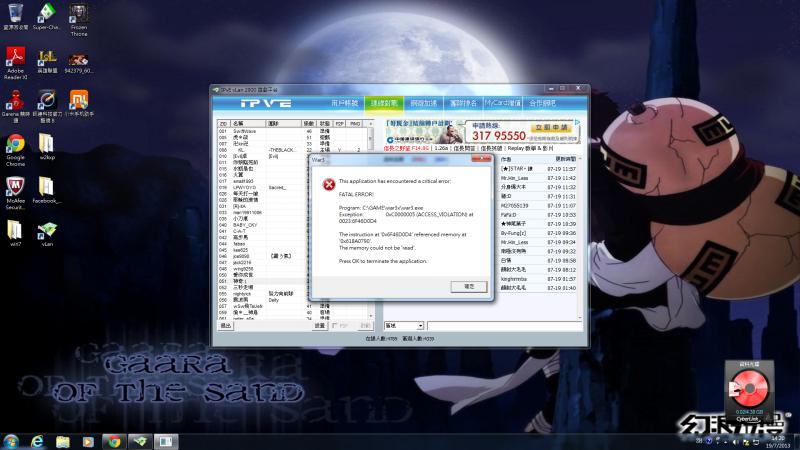This screenshot has width=800, height=450.
Task: Open the Recycle Bin desktop icon
Action: (x=15, y=16)
